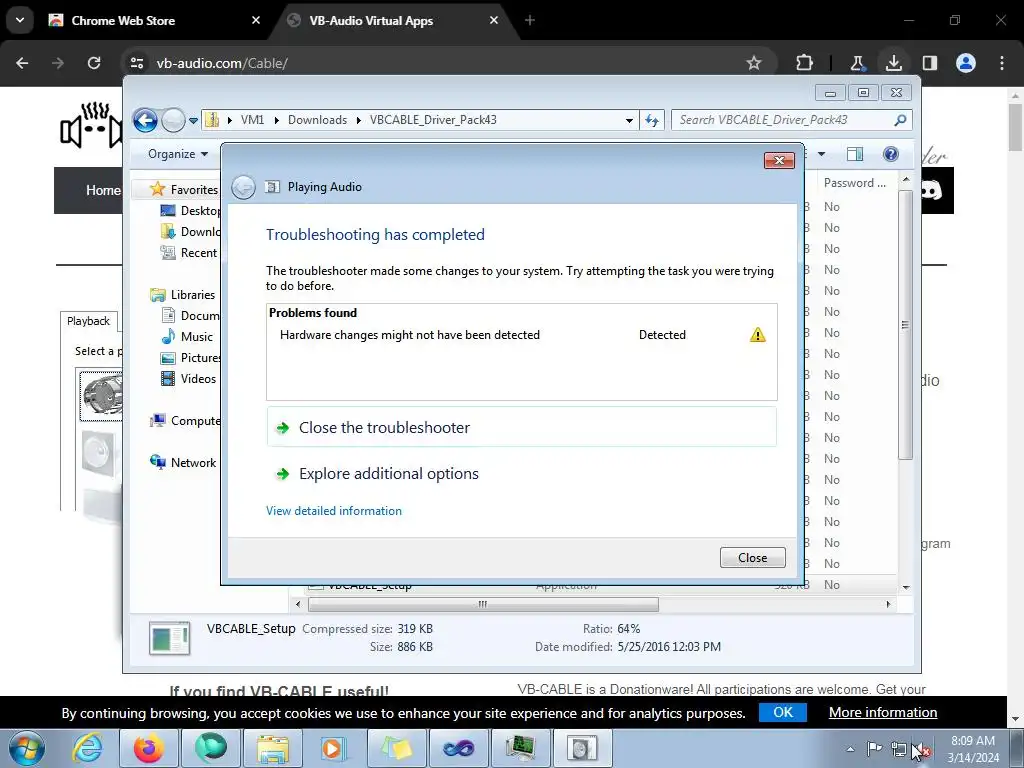The width and height of the screenshot is (1024, 768).
Task: Click the Password protected column header
Action: tap(854, 183)
